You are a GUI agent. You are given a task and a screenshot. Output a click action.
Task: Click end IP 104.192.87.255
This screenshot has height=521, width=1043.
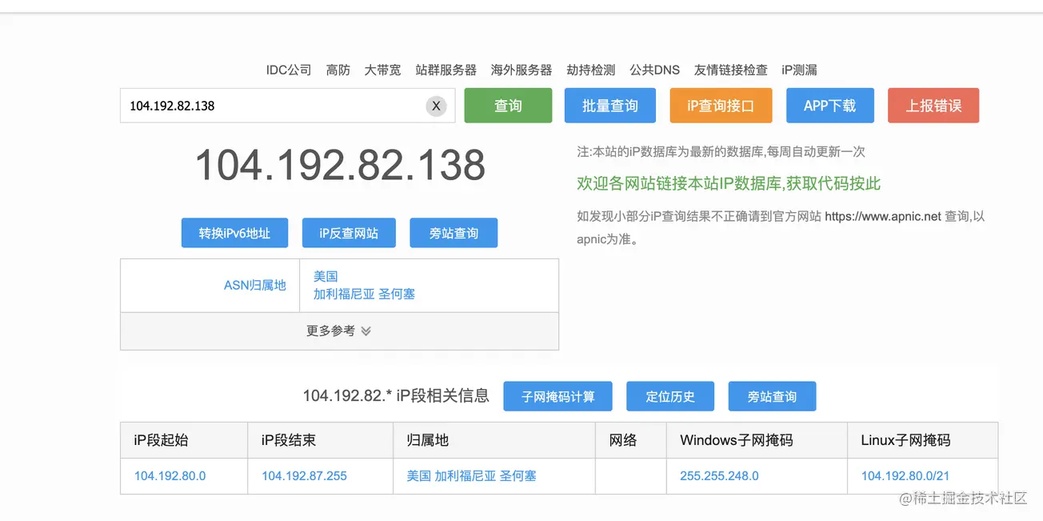coord(304,476)
